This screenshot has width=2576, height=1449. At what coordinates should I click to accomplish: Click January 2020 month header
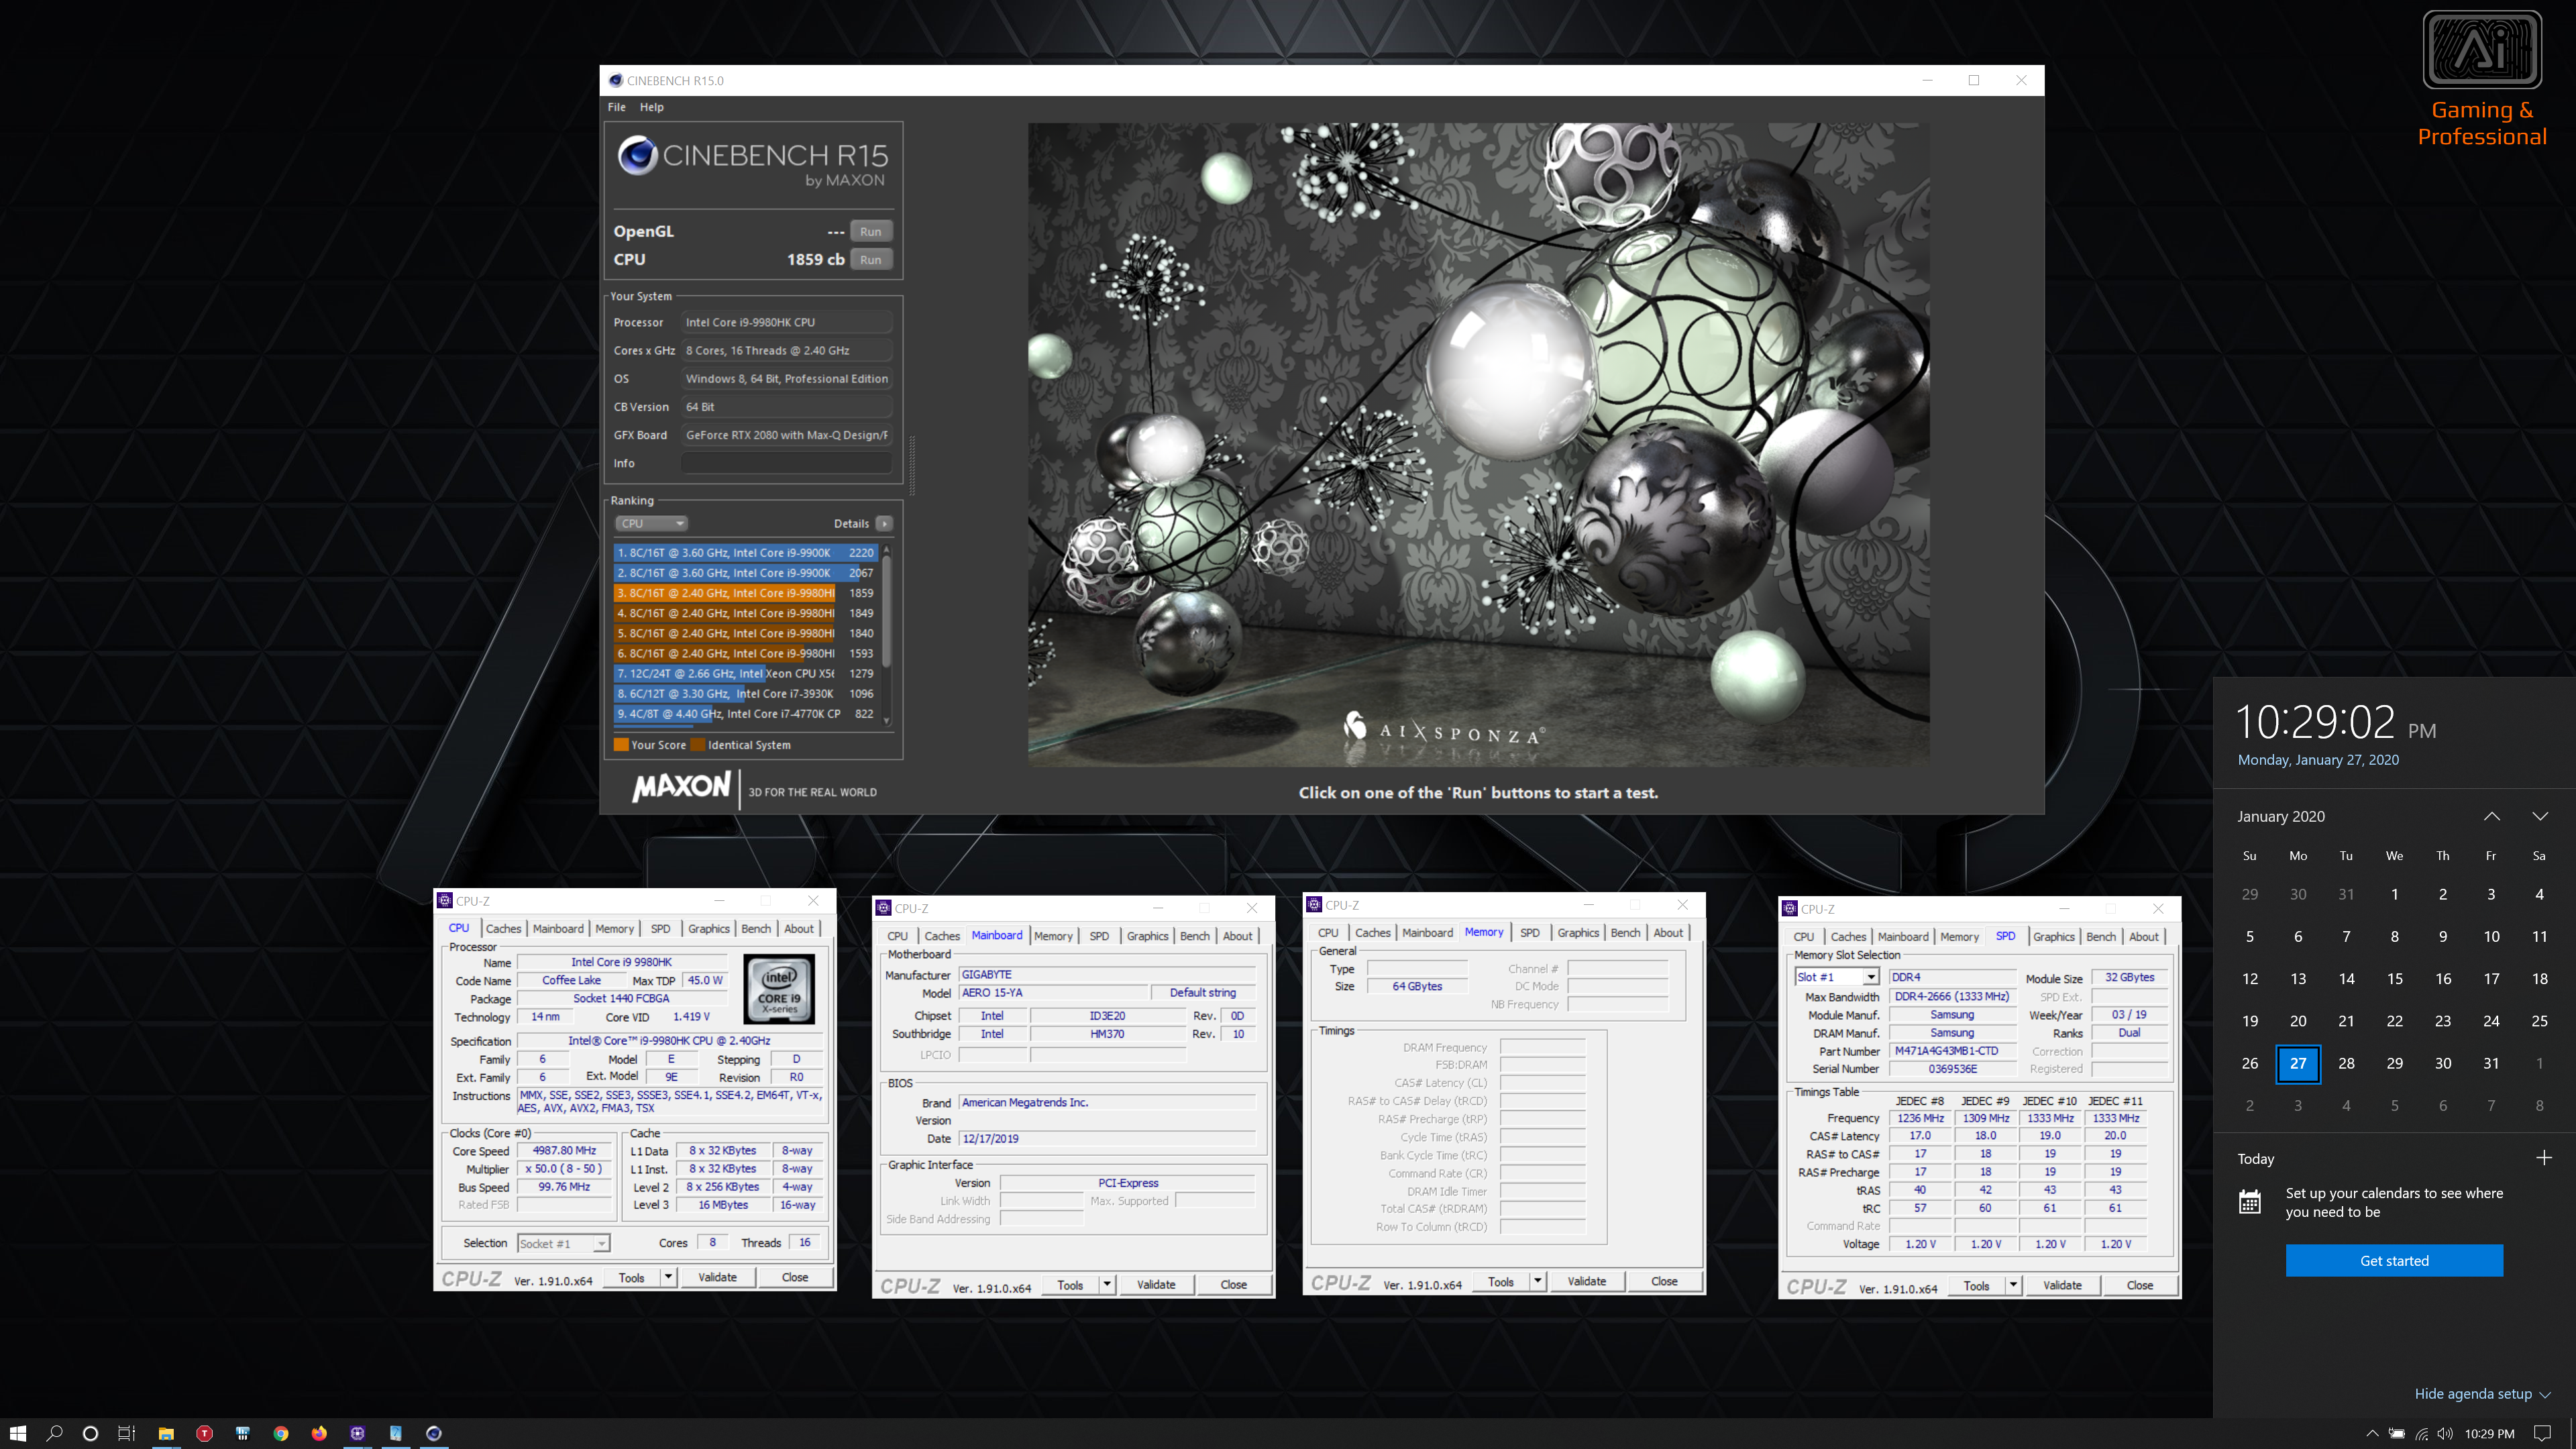tap(2281, 816)
